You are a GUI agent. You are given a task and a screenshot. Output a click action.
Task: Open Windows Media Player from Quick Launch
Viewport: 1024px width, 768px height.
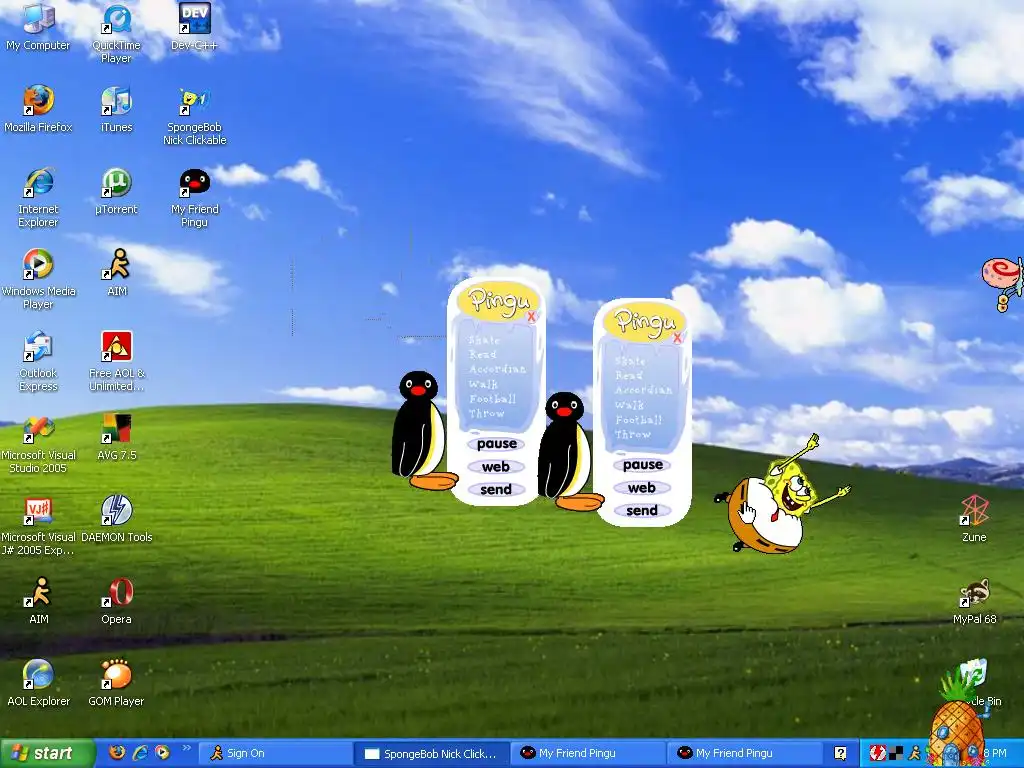pos(162,752)
